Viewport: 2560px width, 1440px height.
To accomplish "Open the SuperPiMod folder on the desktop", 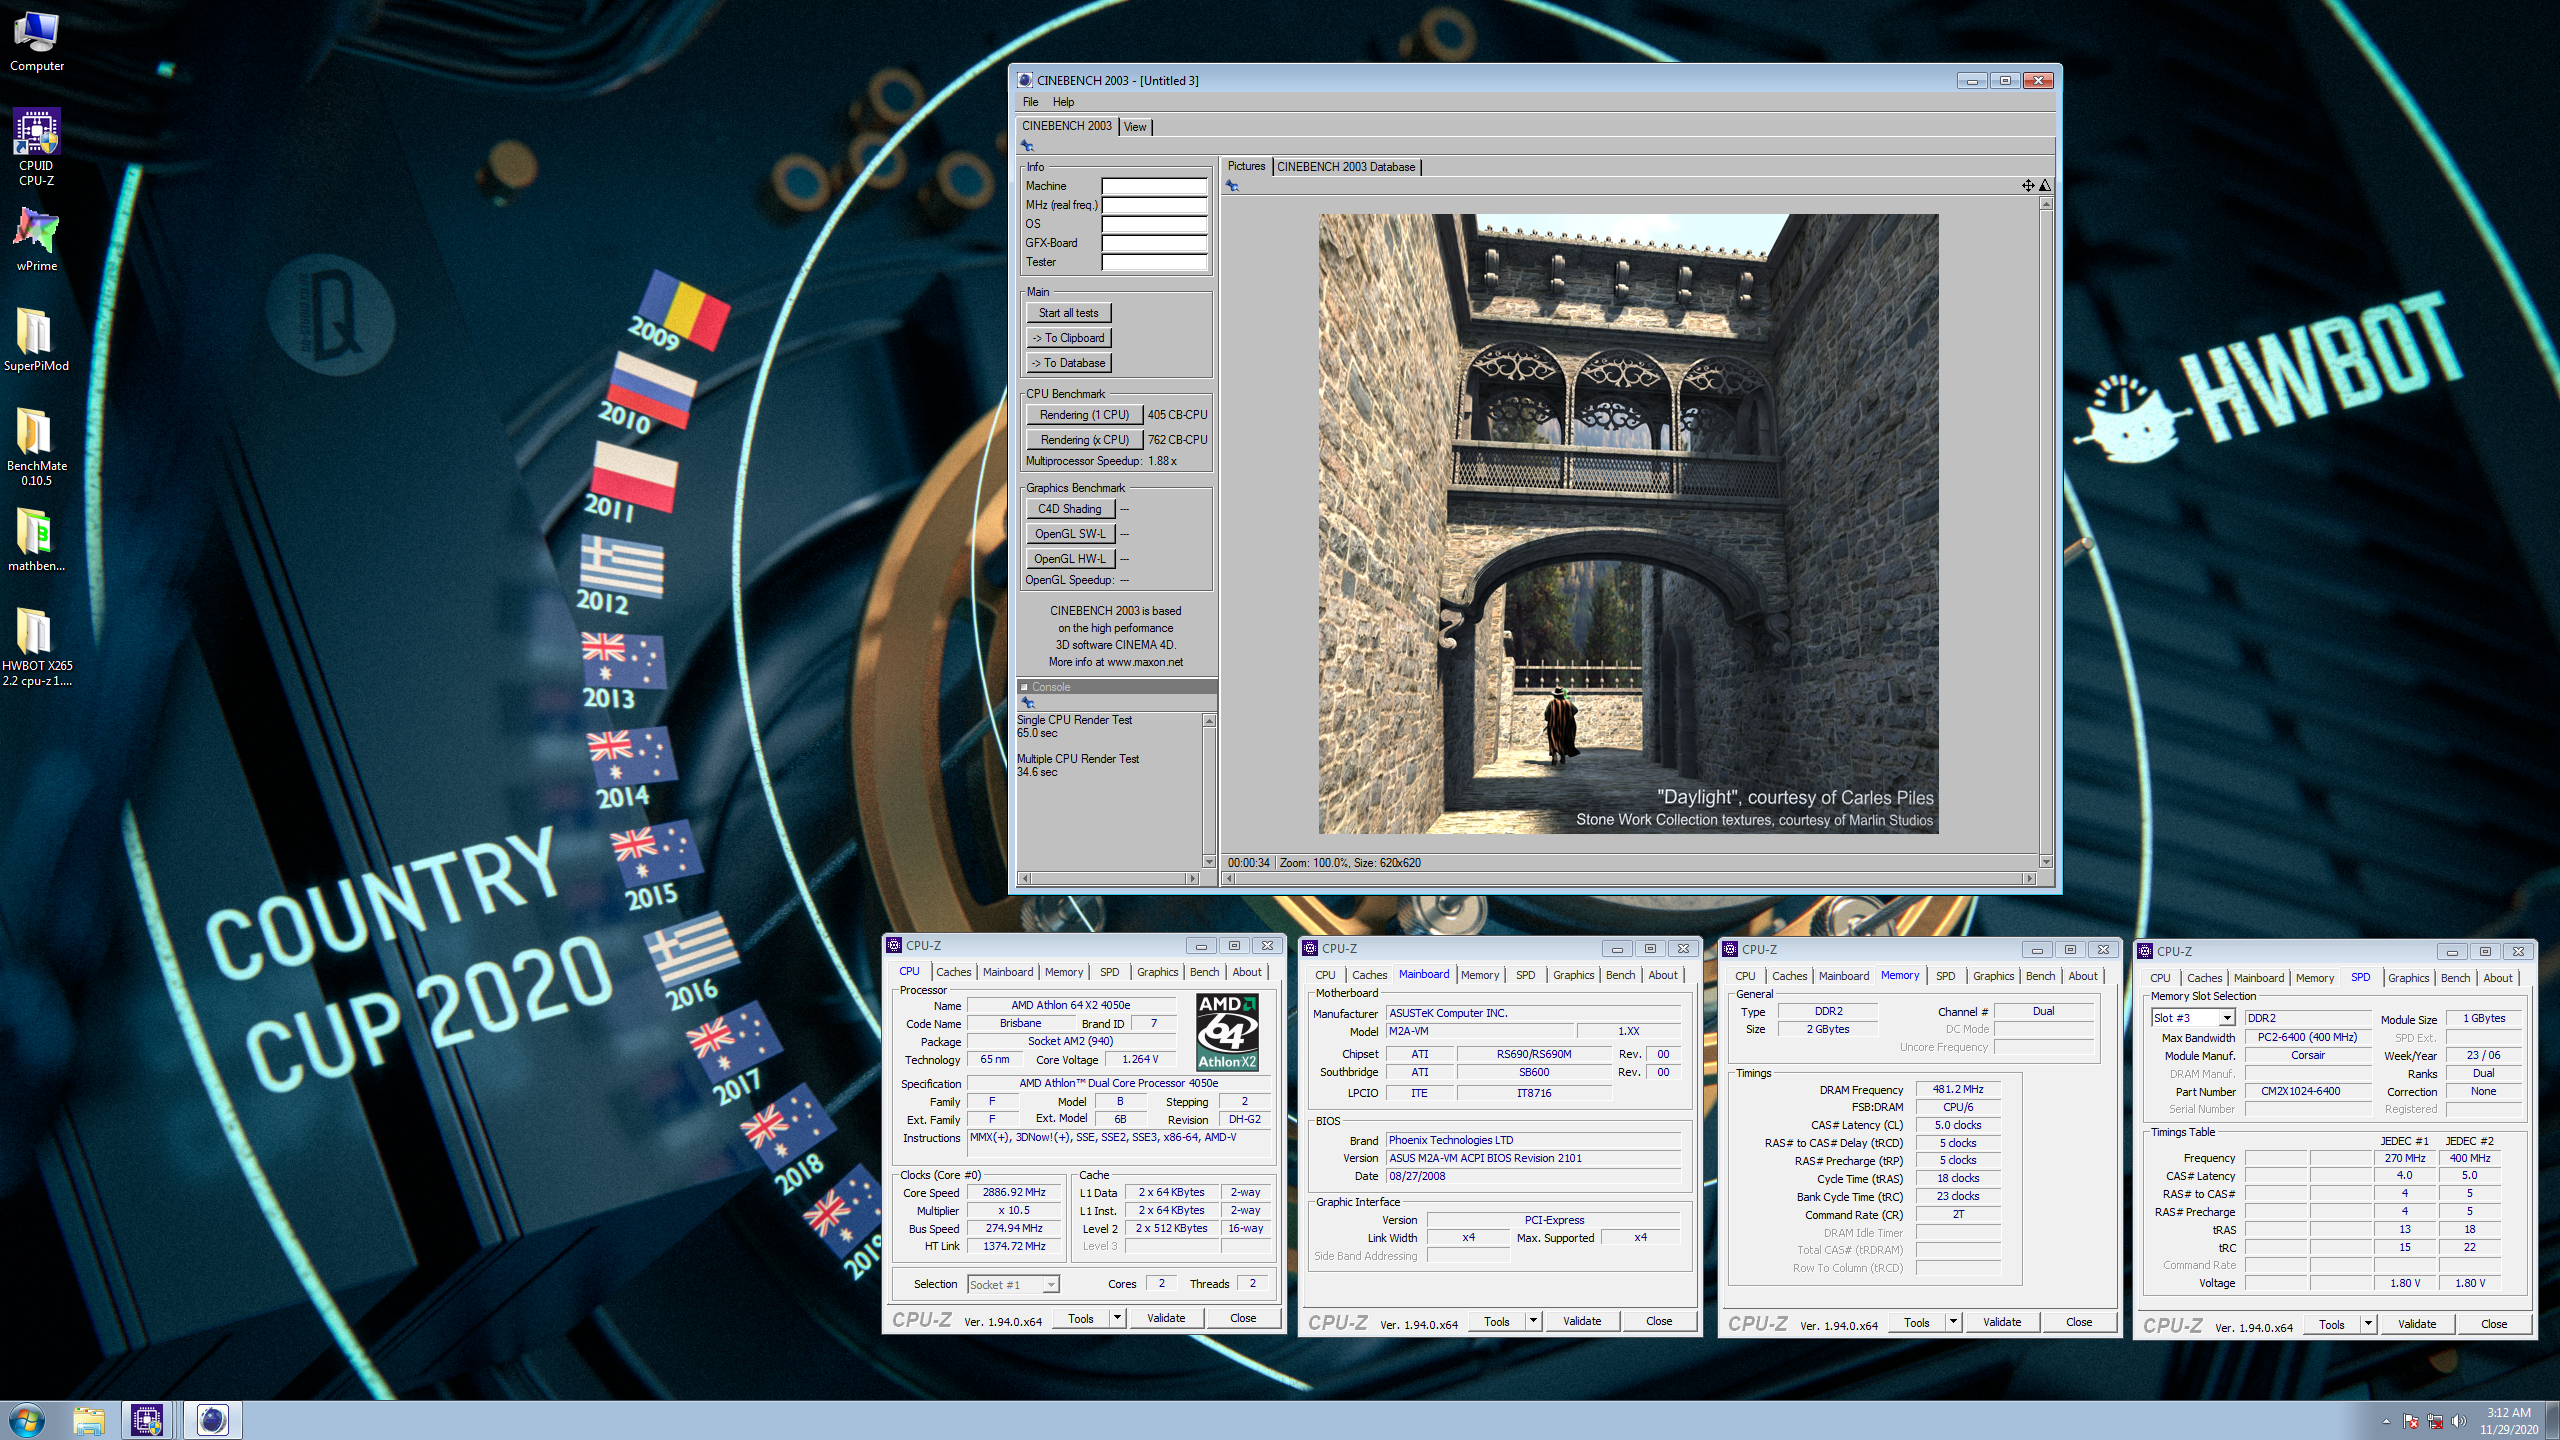I will 37,340.
